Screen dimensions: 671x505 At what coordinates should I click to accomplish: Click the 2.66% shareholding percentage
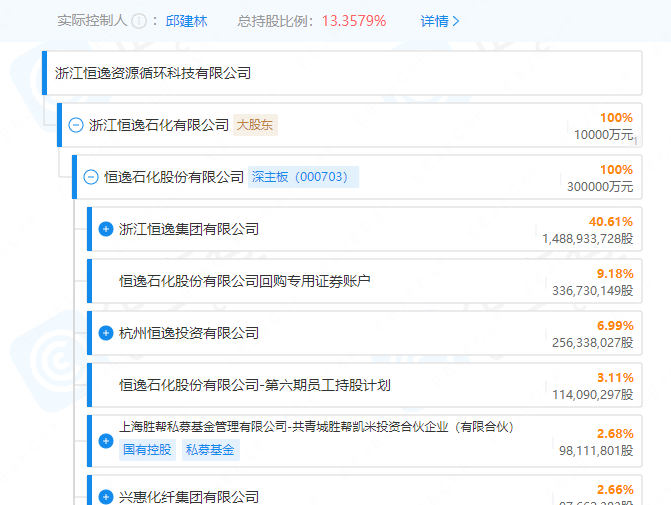[615, 490]
